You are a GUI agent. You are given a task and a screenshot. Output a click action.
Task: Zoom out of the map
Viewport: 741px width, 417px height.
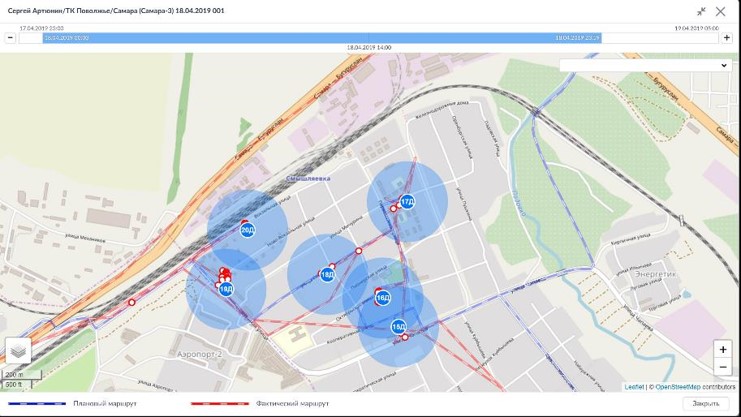(x=722, y=367)
